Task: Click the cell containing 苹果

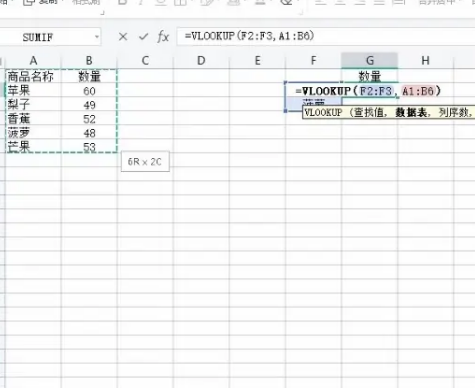Action: coord(33,90)
